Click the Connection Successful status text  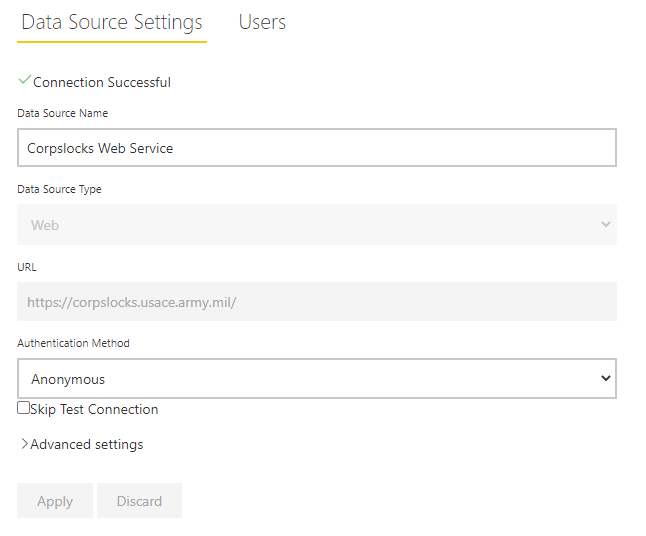coord(102,83)
